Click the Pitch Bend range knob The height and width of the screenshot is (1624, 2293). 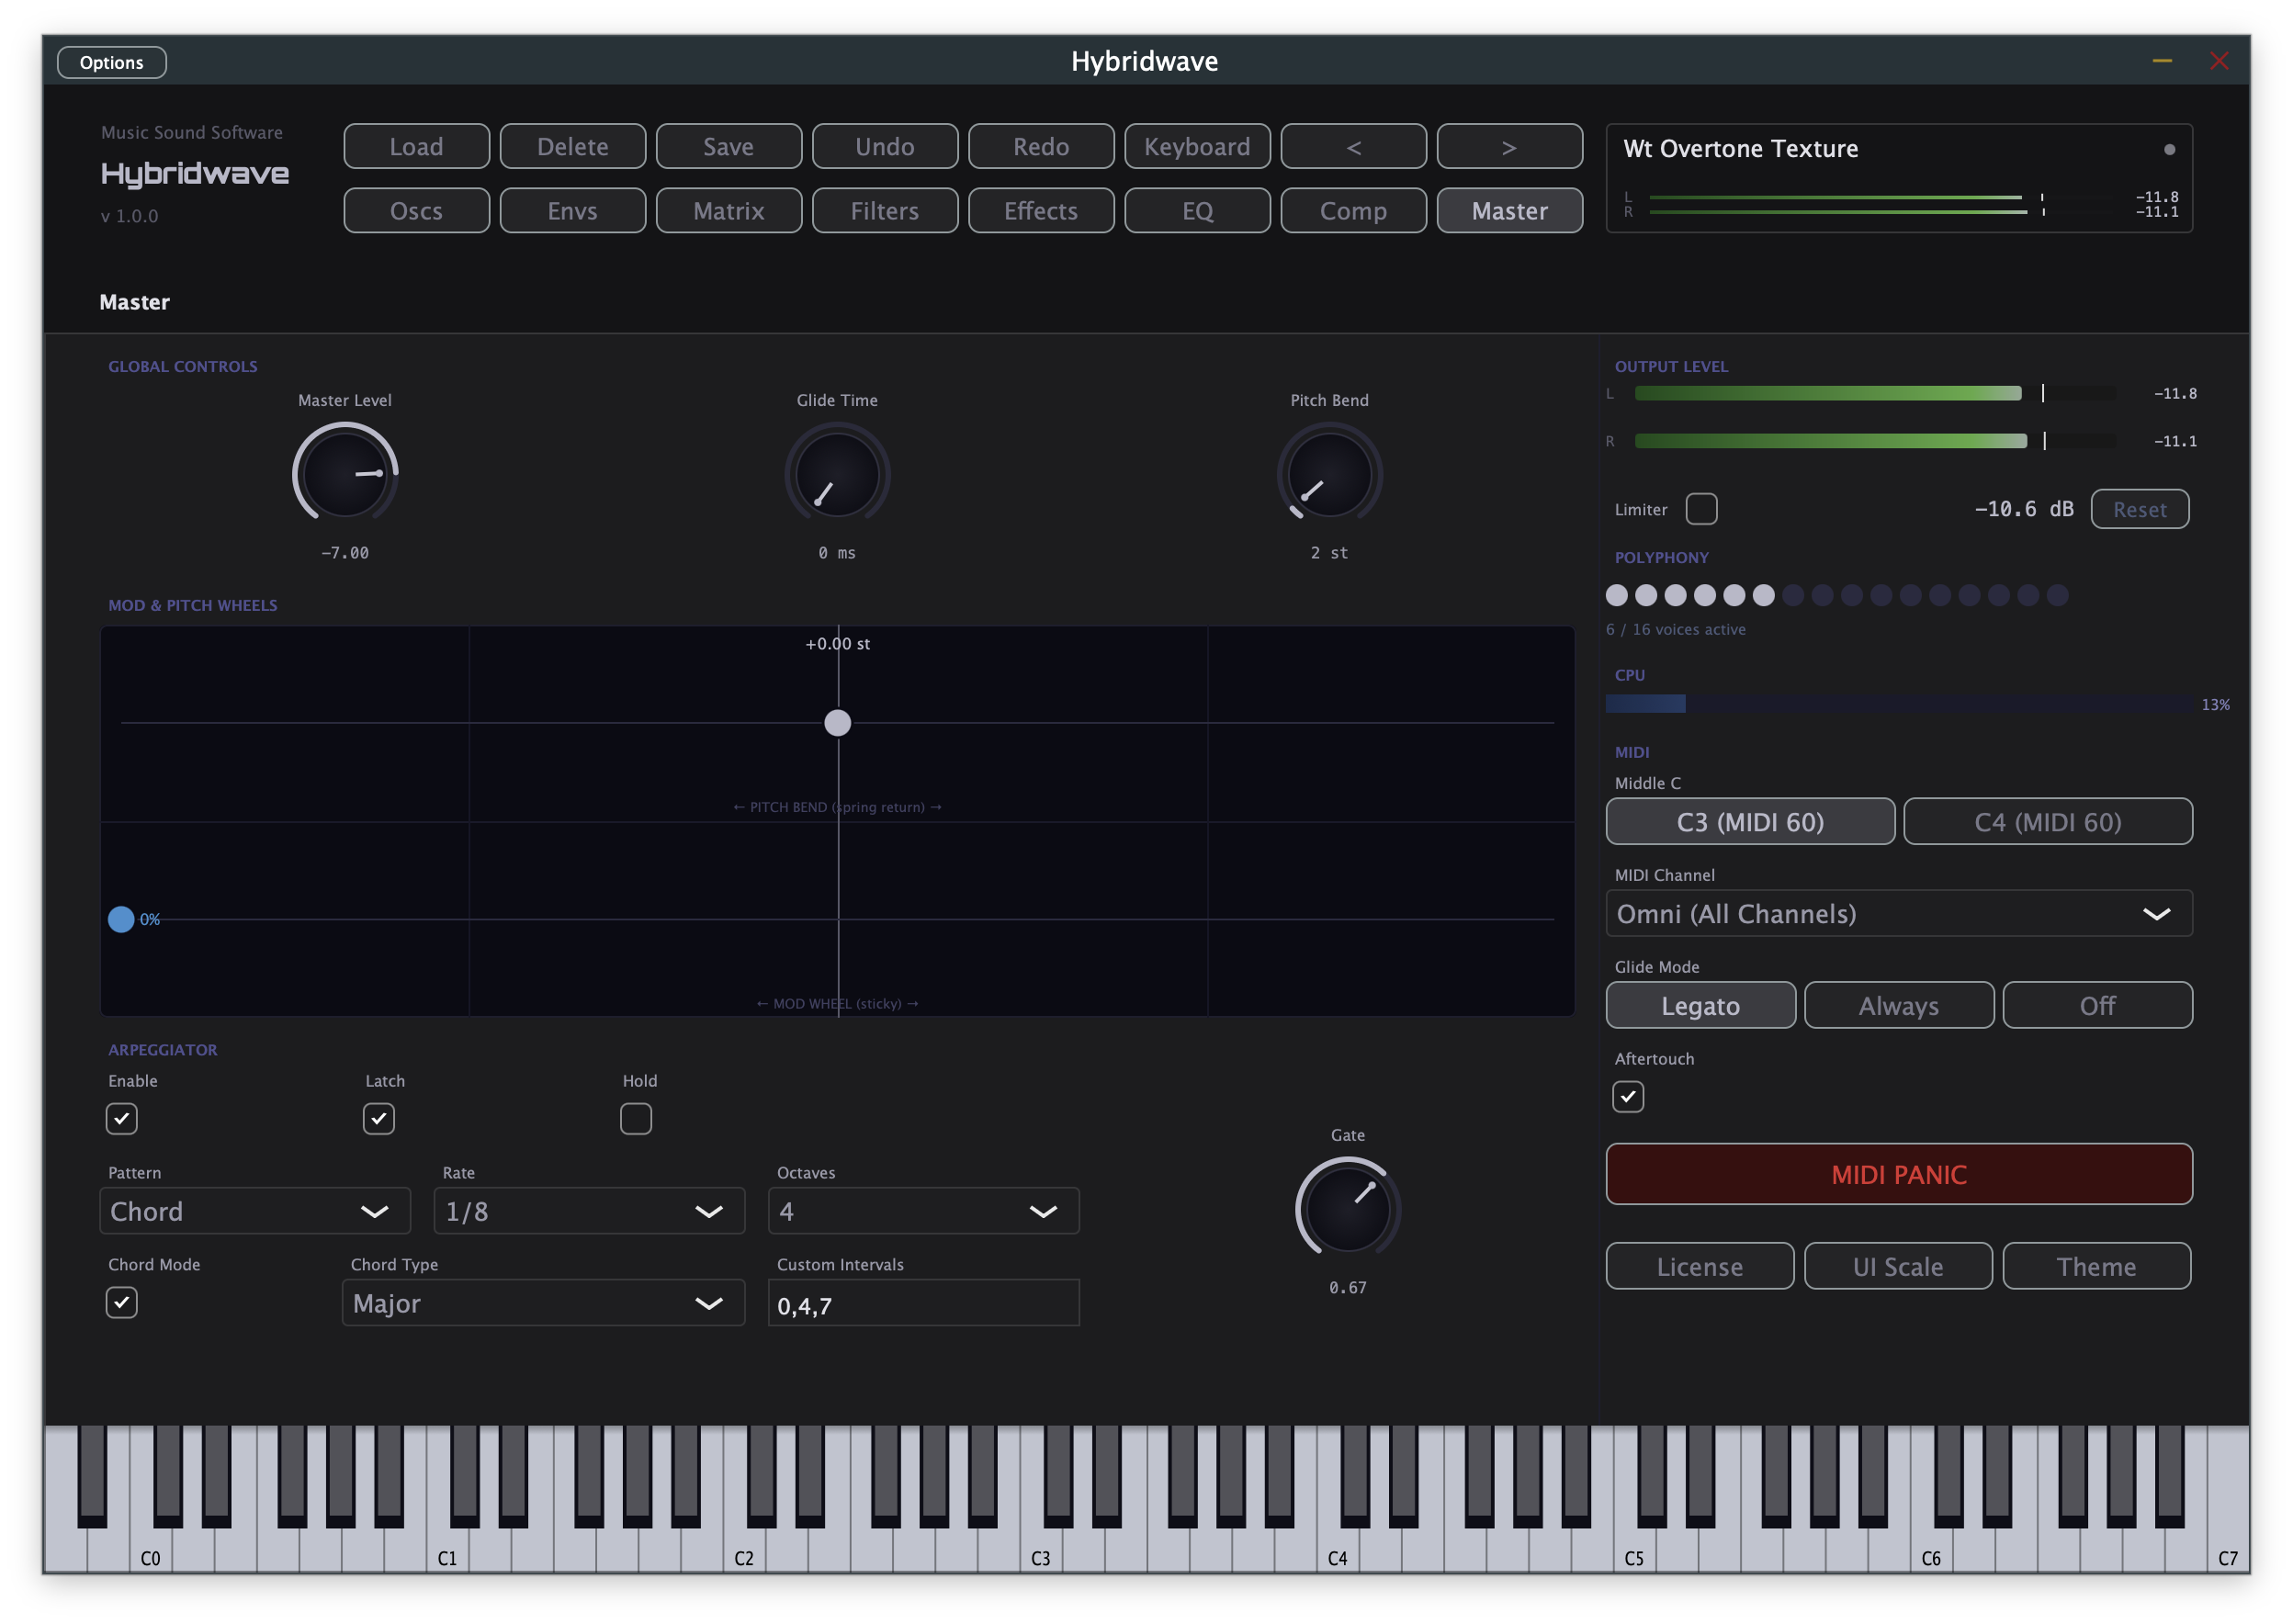[1328, 473]
